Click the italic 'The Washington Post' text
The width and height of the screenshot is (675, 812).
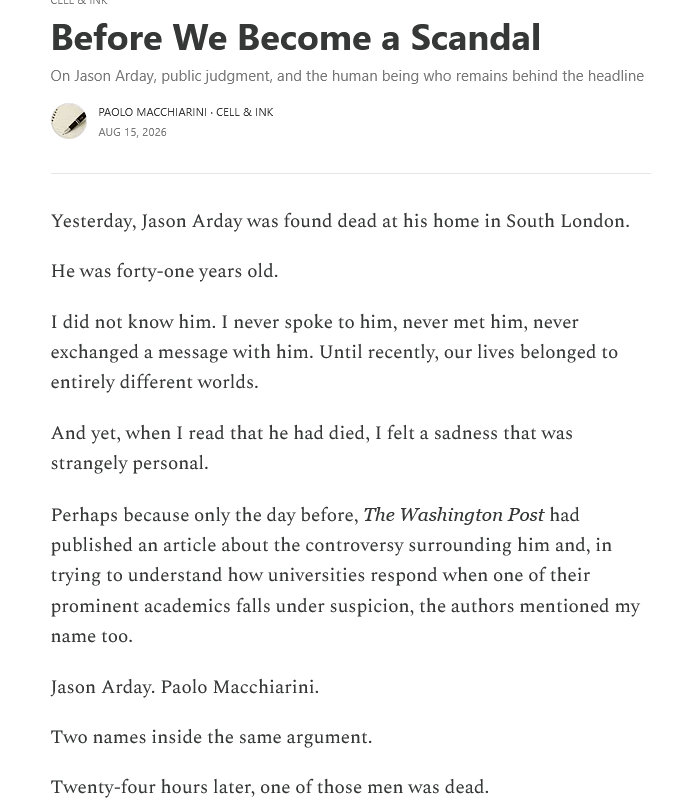[x=454, y=515]
